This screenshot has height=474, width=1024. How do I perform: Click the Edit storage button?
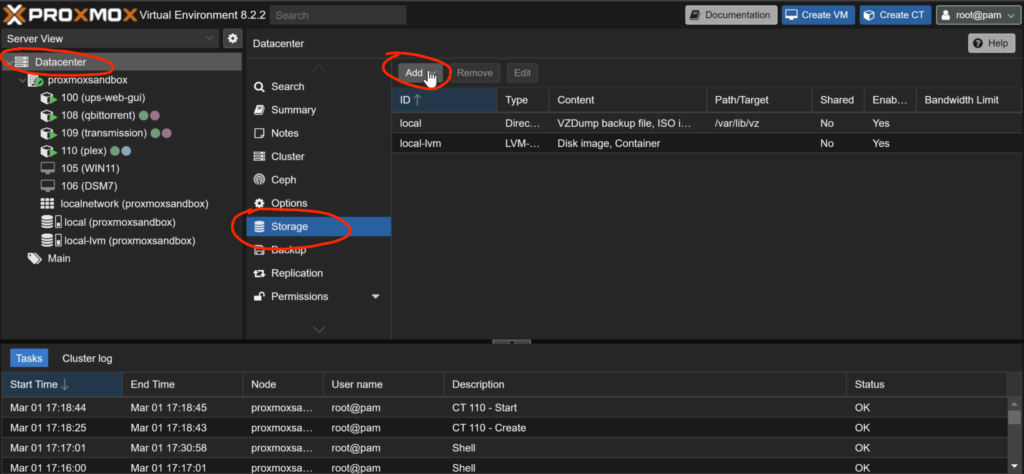522,73
